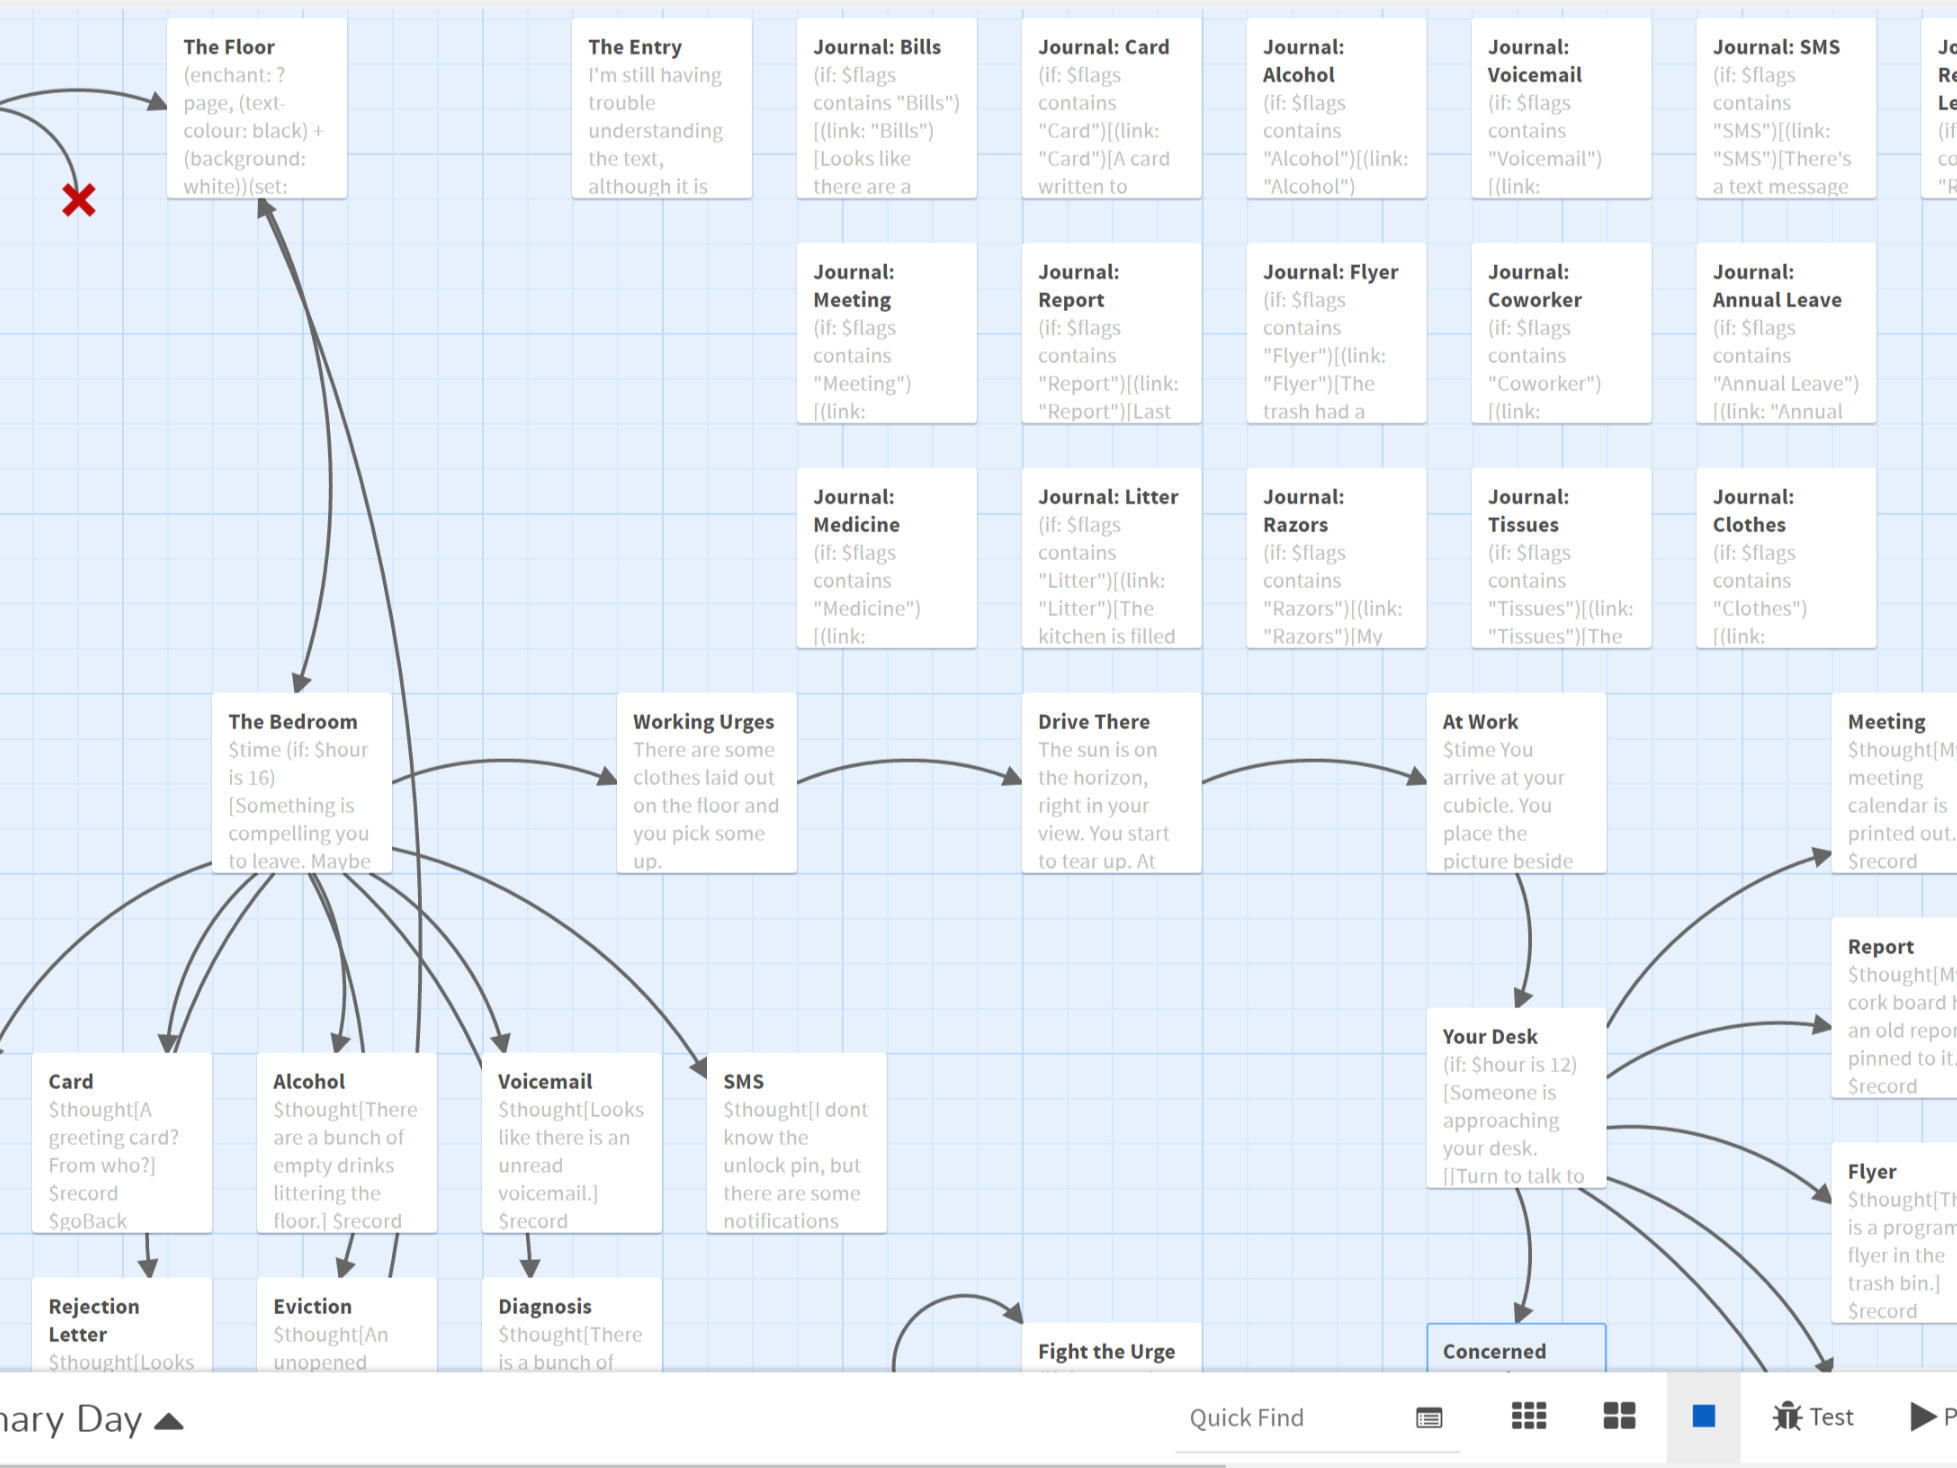1957x1468 pixels.
Task: Select the Journal: Bills passage
Action: coord(886,108)
